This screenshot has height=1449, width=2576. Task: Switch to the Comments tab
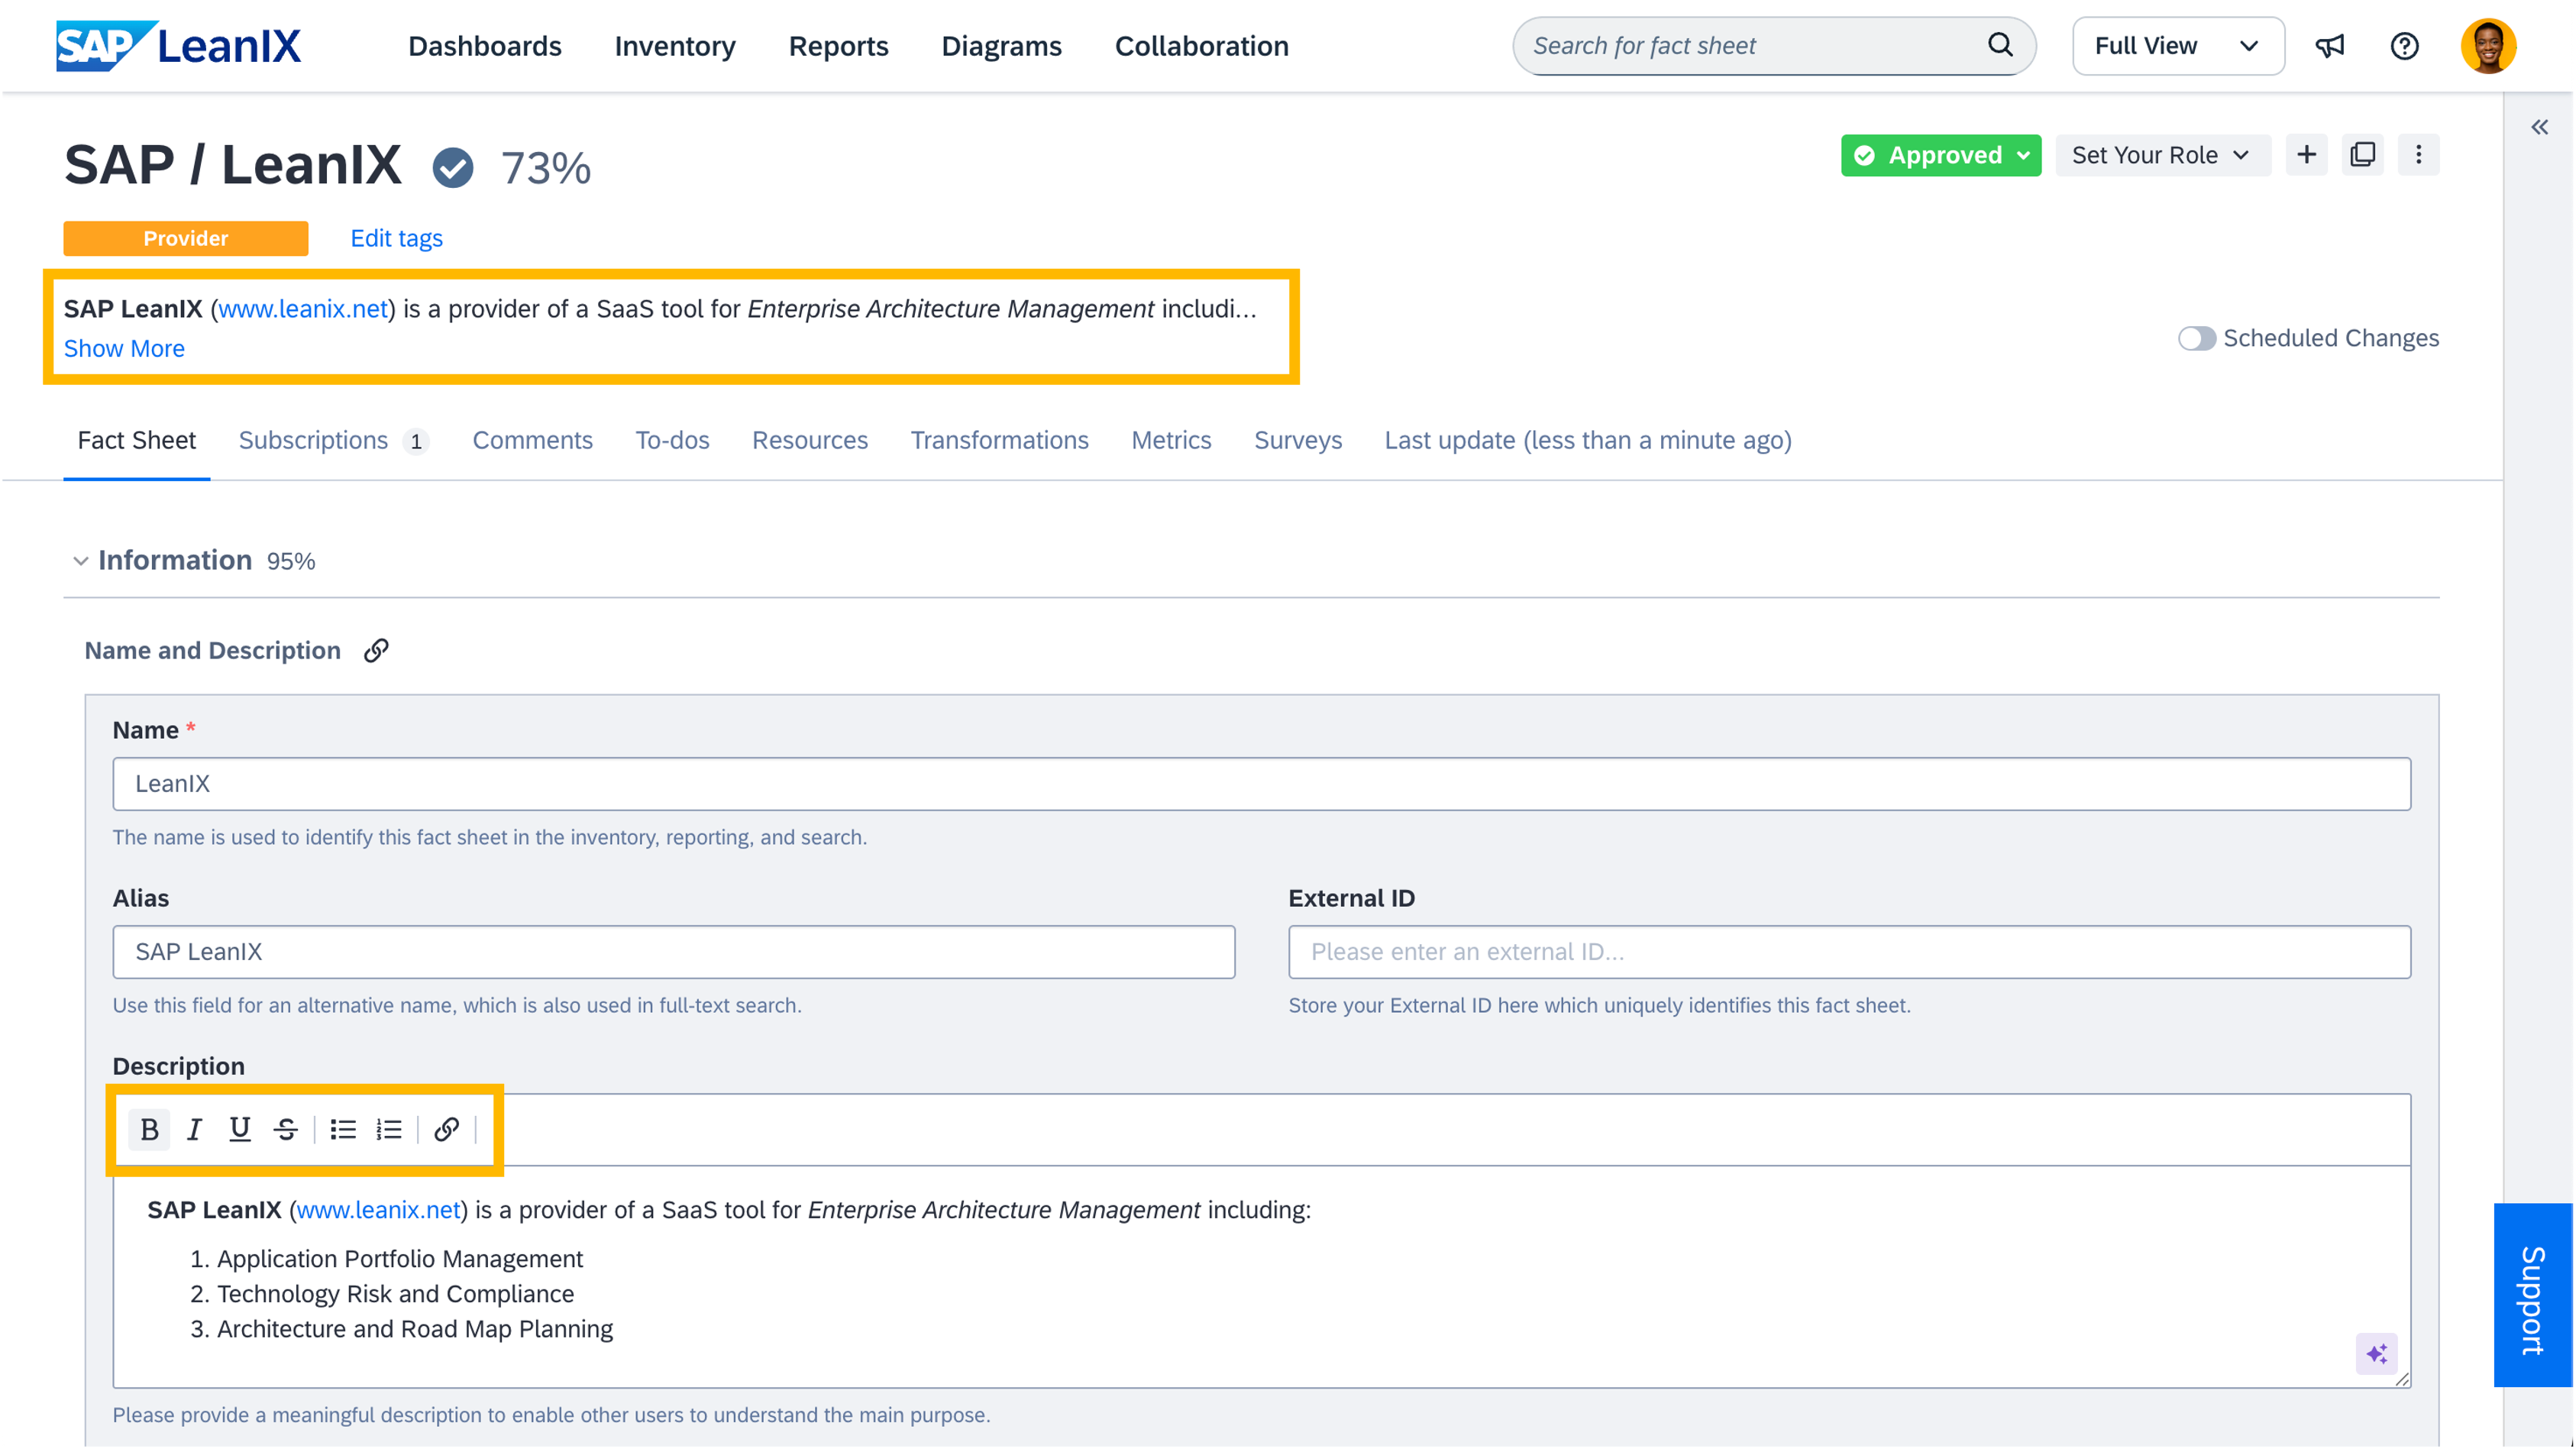(532, 441)
